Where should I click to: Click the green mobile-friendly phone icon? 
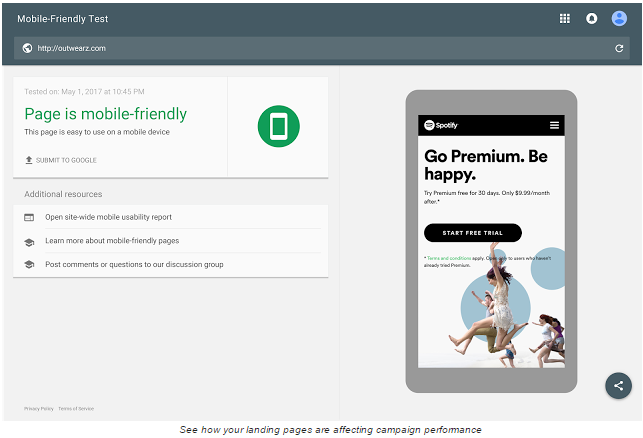pos(278,126)
